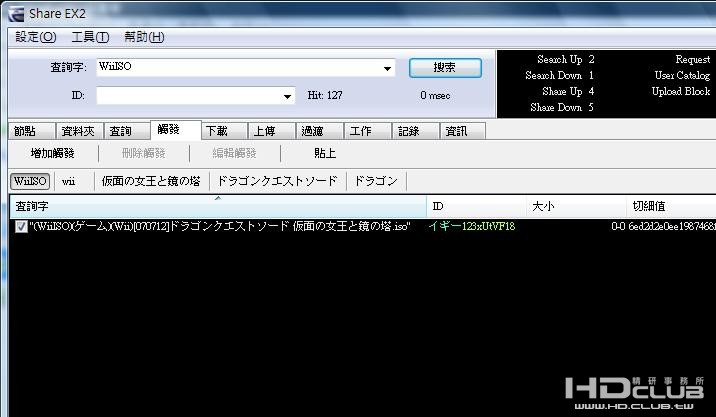Switch to the 上傳 tab
This screenshot has height=417, width=716.
pos(272,131)
